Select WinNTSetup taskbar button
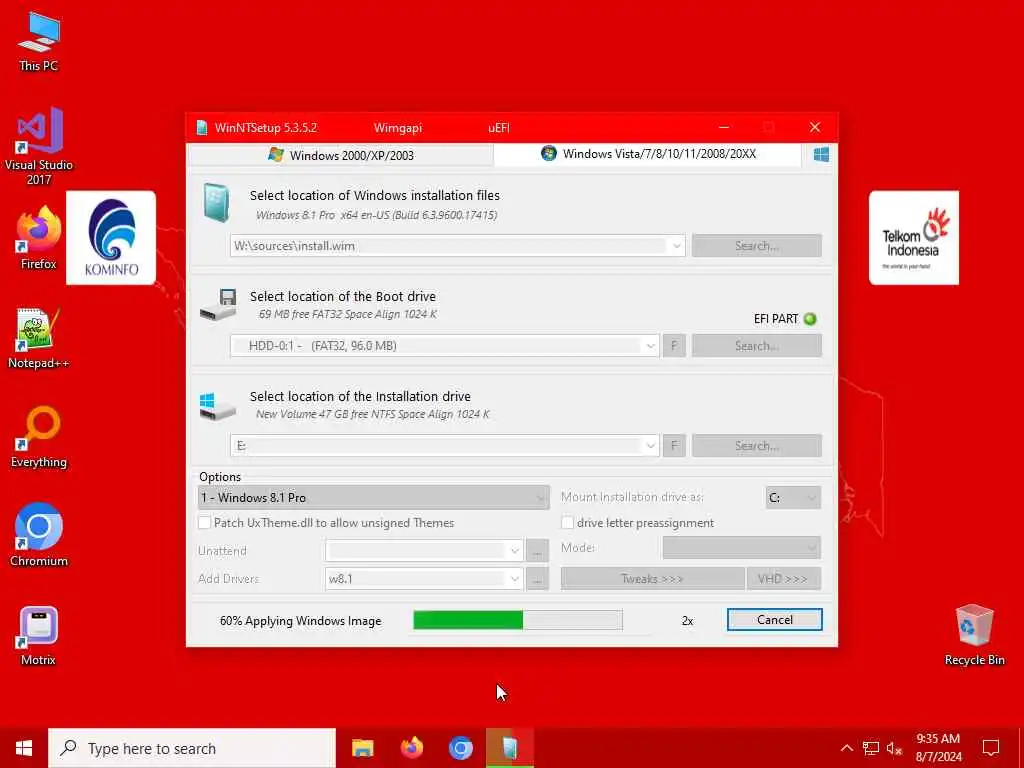This screenshot has height=768, width=1024. pos(510,748)
